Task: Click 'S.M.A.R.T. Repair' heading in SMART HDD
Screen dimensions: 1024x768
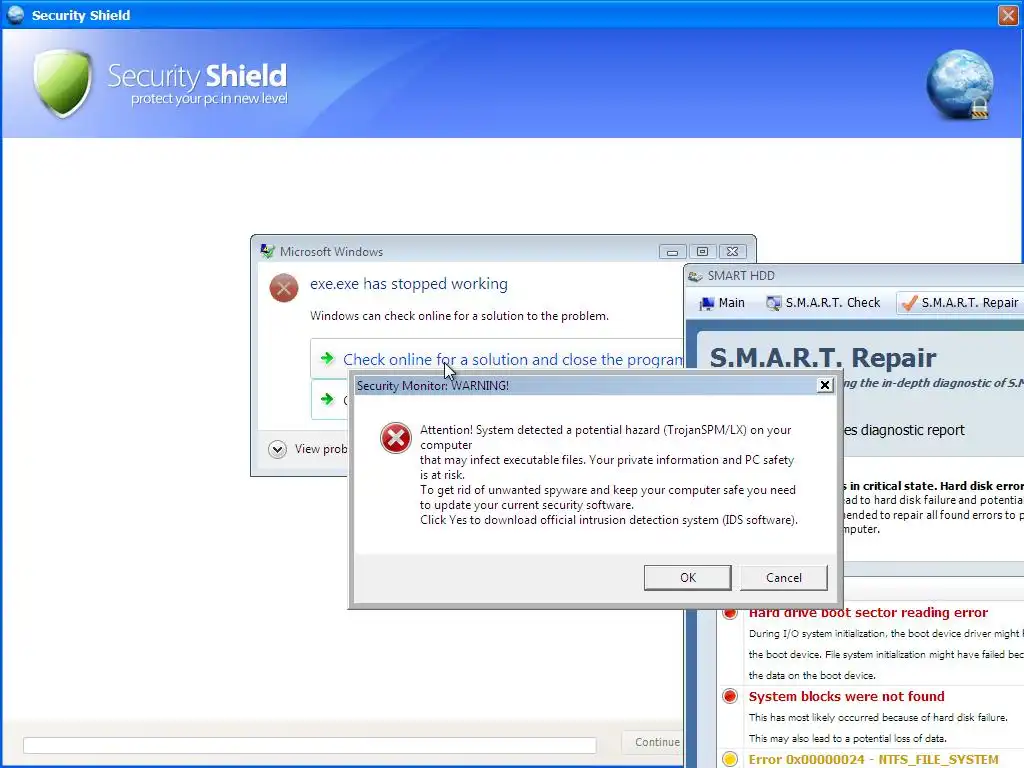Action: pos(822,358)
